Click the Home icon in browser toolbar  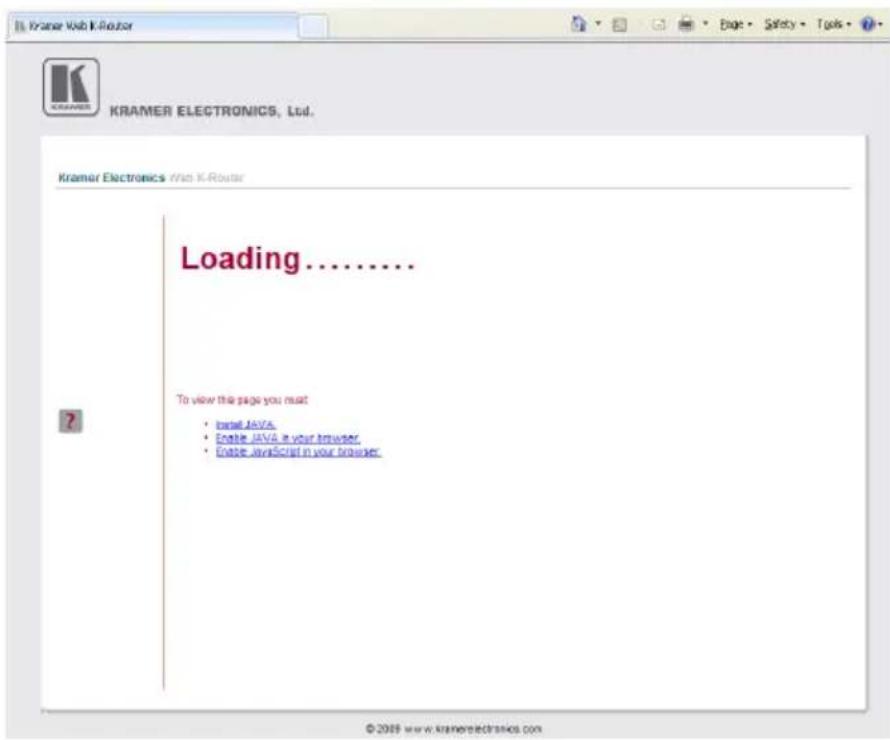point(578,24)
